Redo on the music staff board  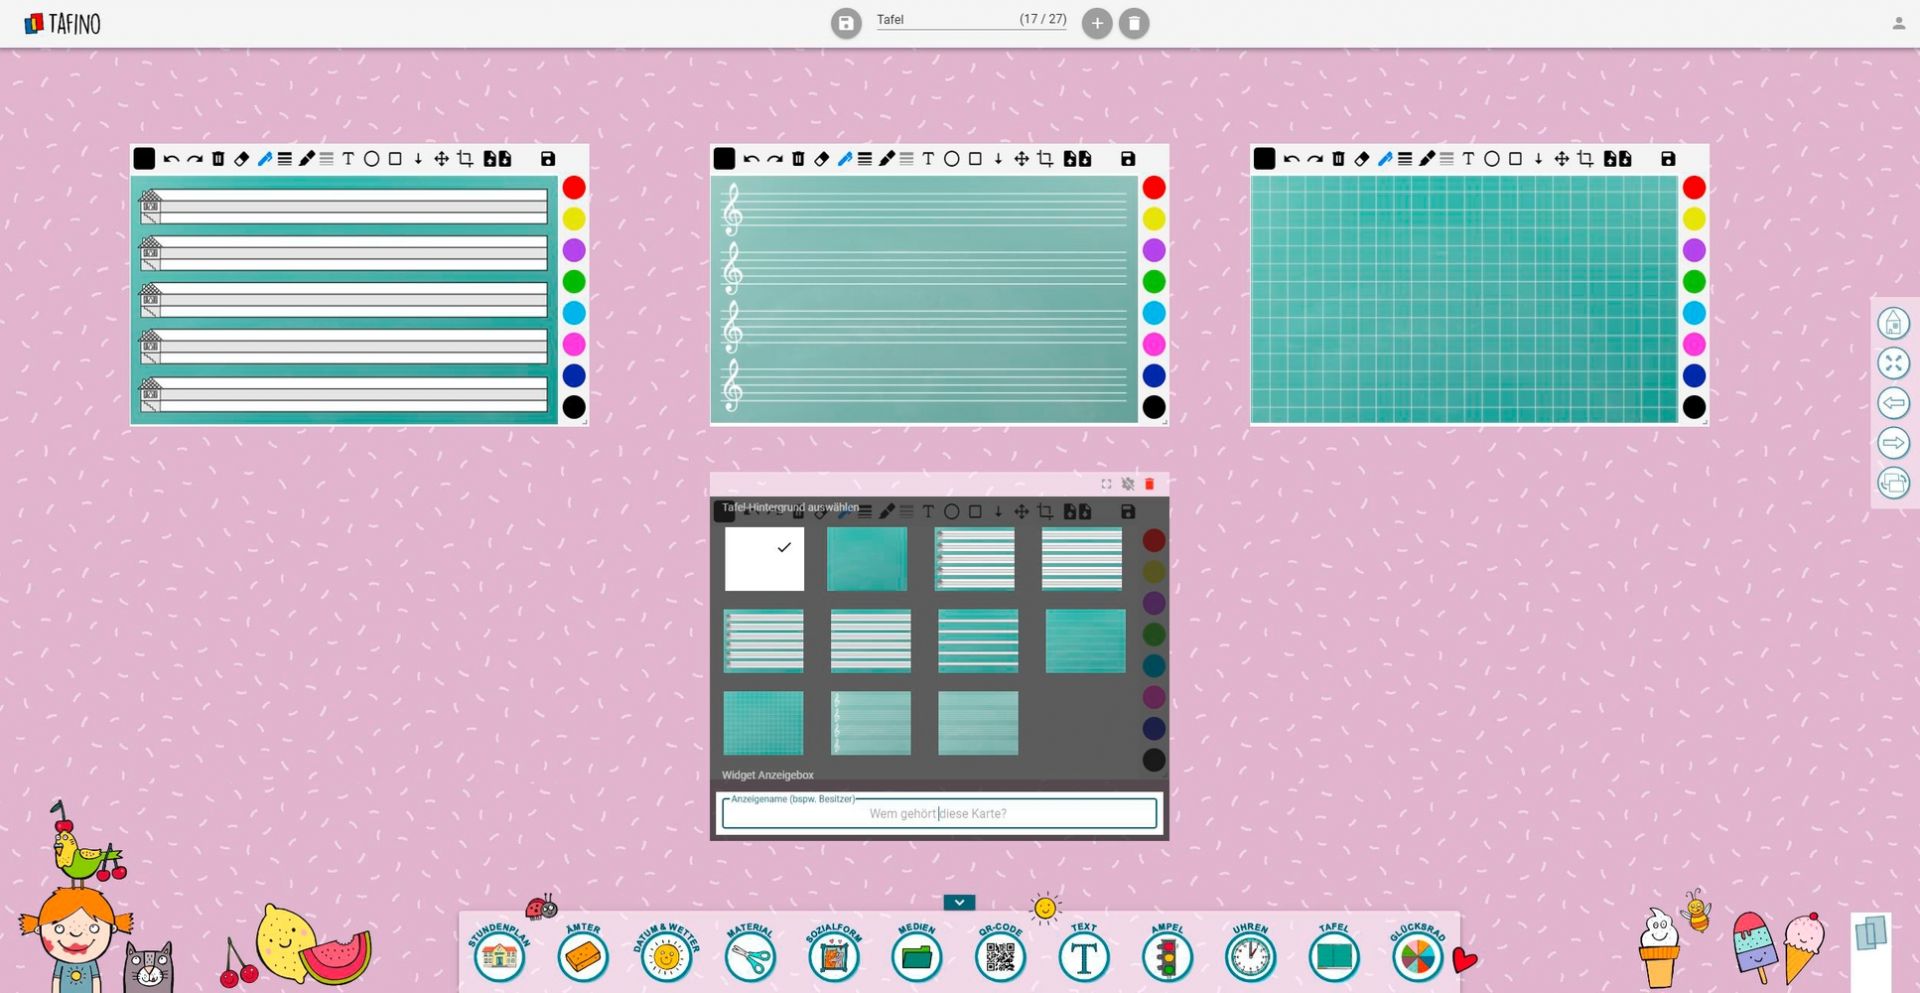775,159
